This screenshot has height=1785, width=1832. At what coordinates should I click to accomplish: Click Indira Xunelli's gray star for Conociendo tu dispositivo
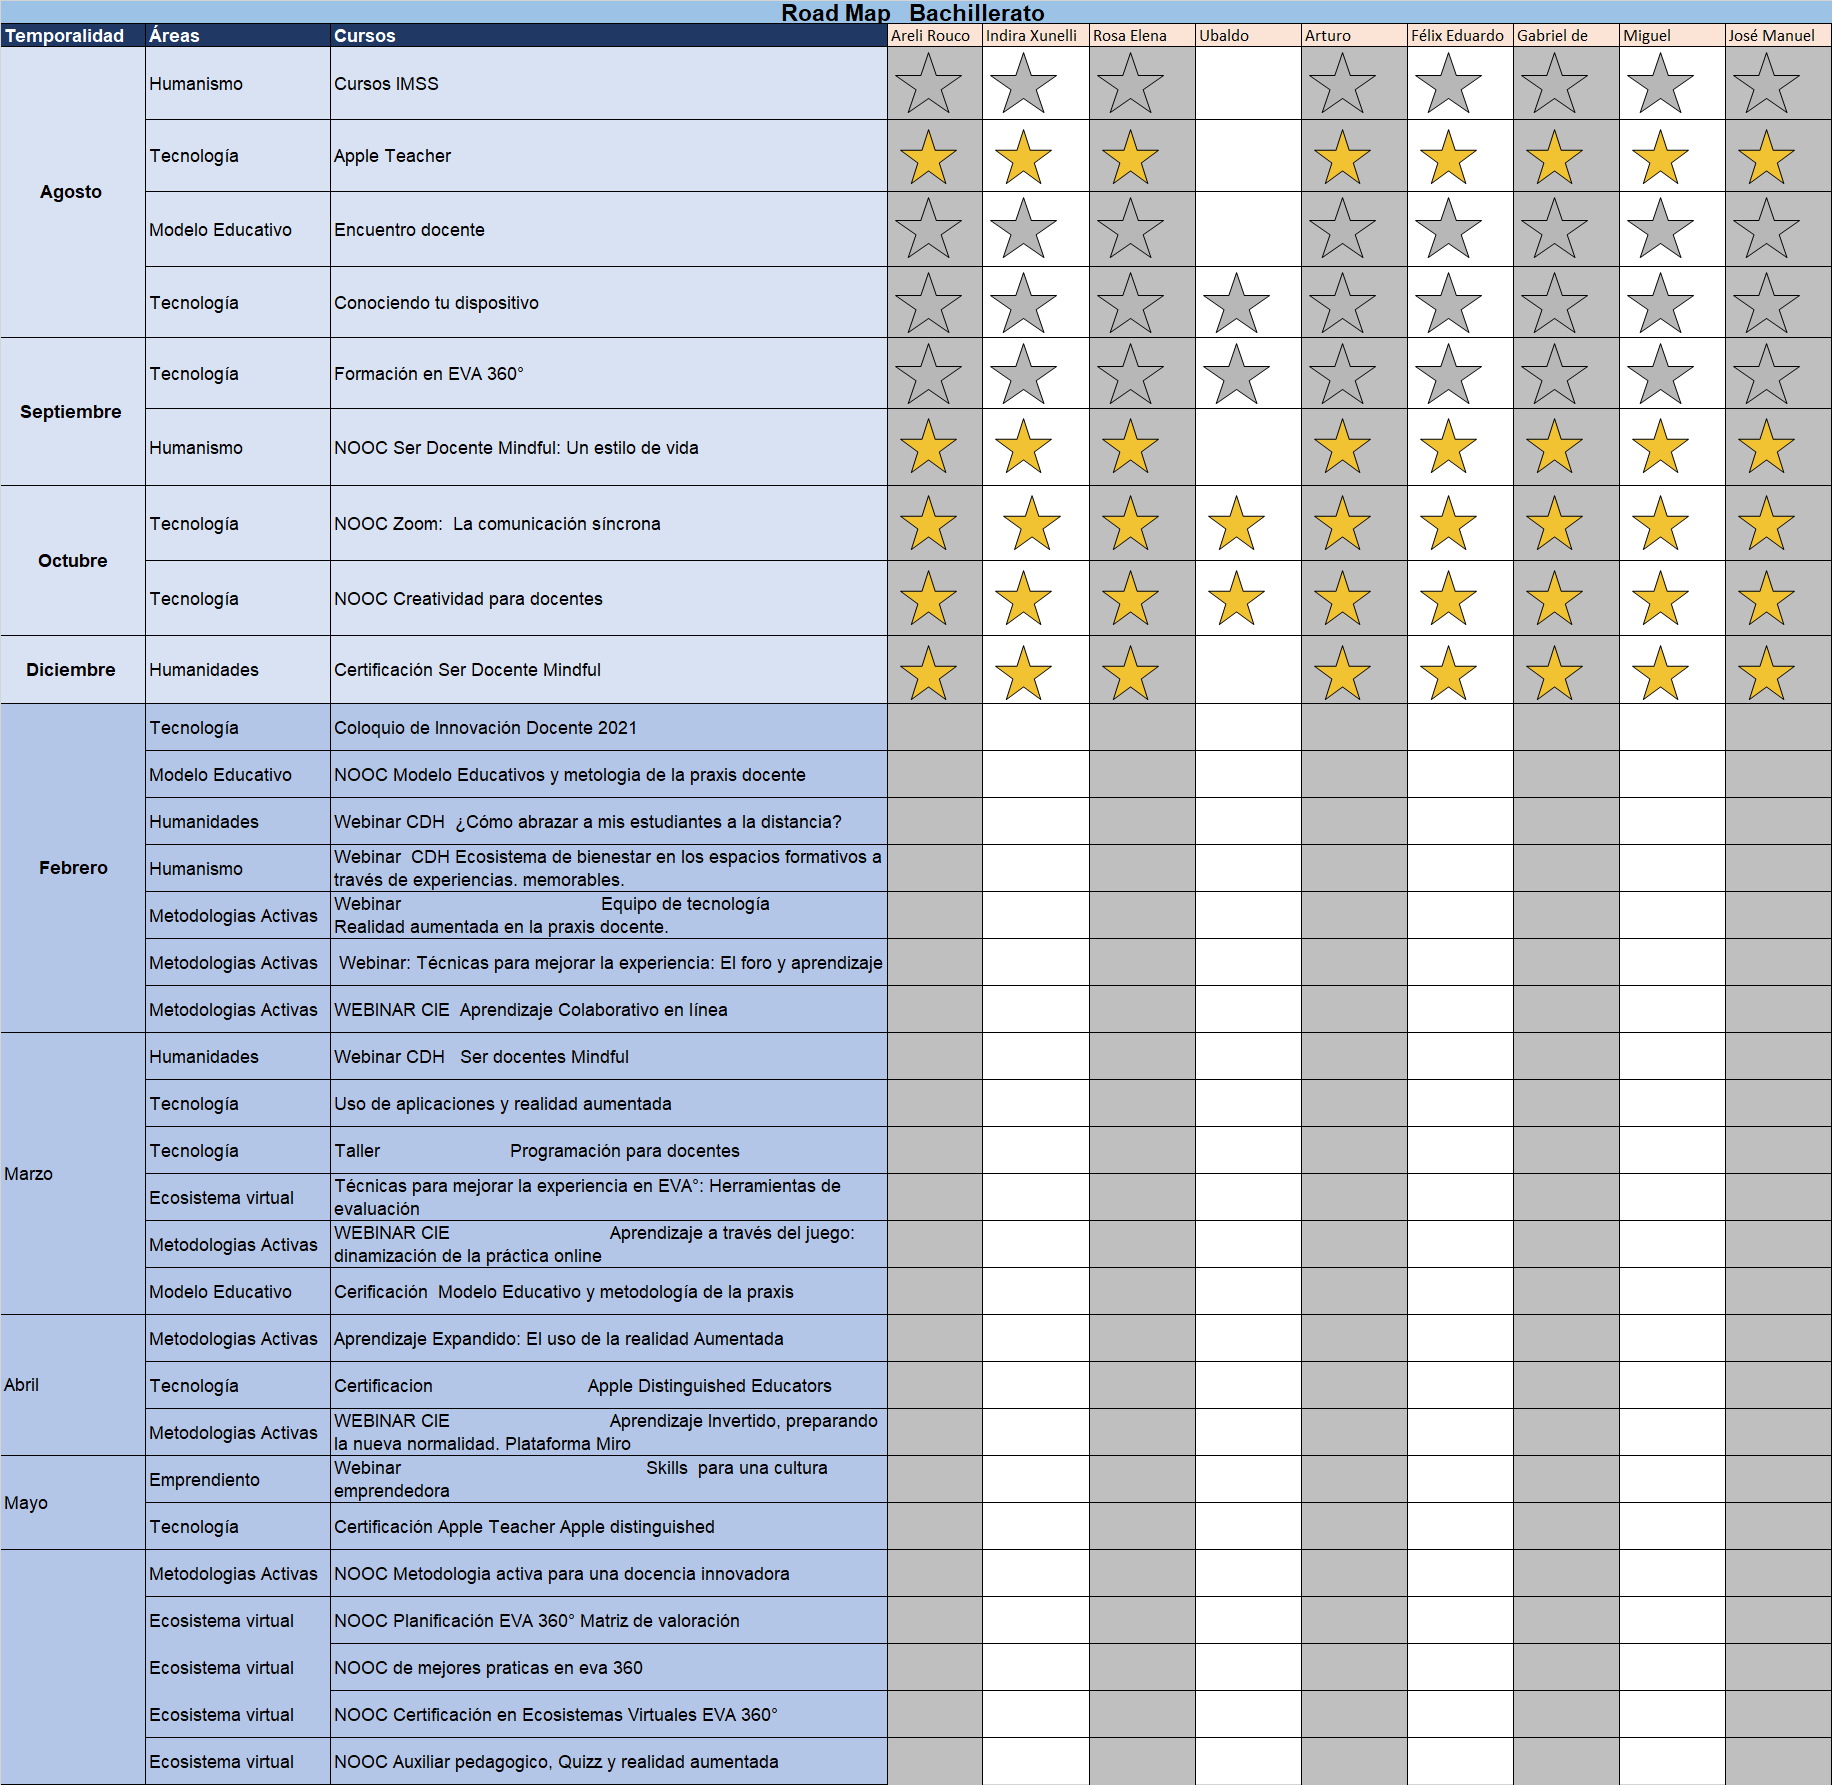click(x=1023, y=303)
